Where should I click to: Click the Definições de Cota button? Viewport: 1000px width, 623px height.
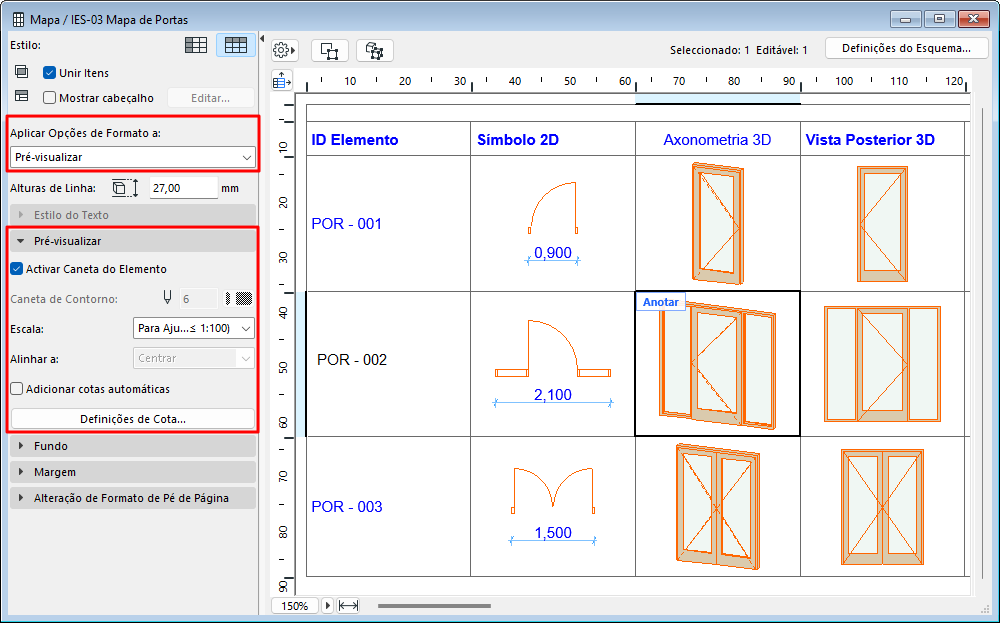(133, 419)
